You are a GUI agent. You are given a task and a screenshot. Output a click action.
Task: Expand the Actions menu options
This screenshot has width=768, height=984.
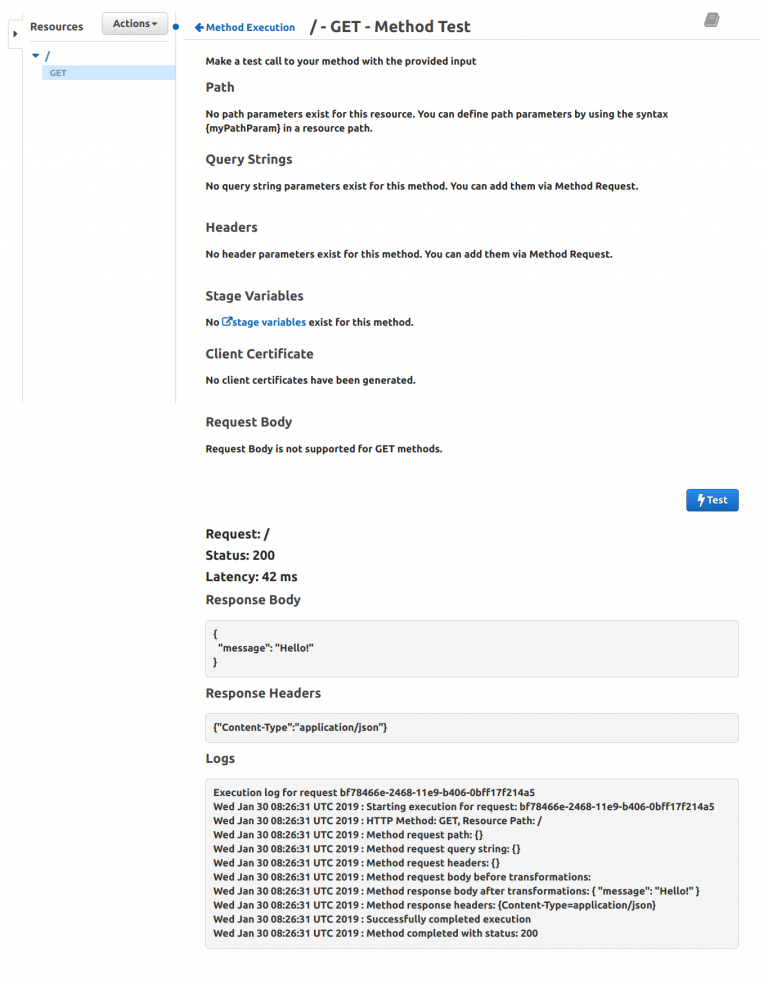134,22
